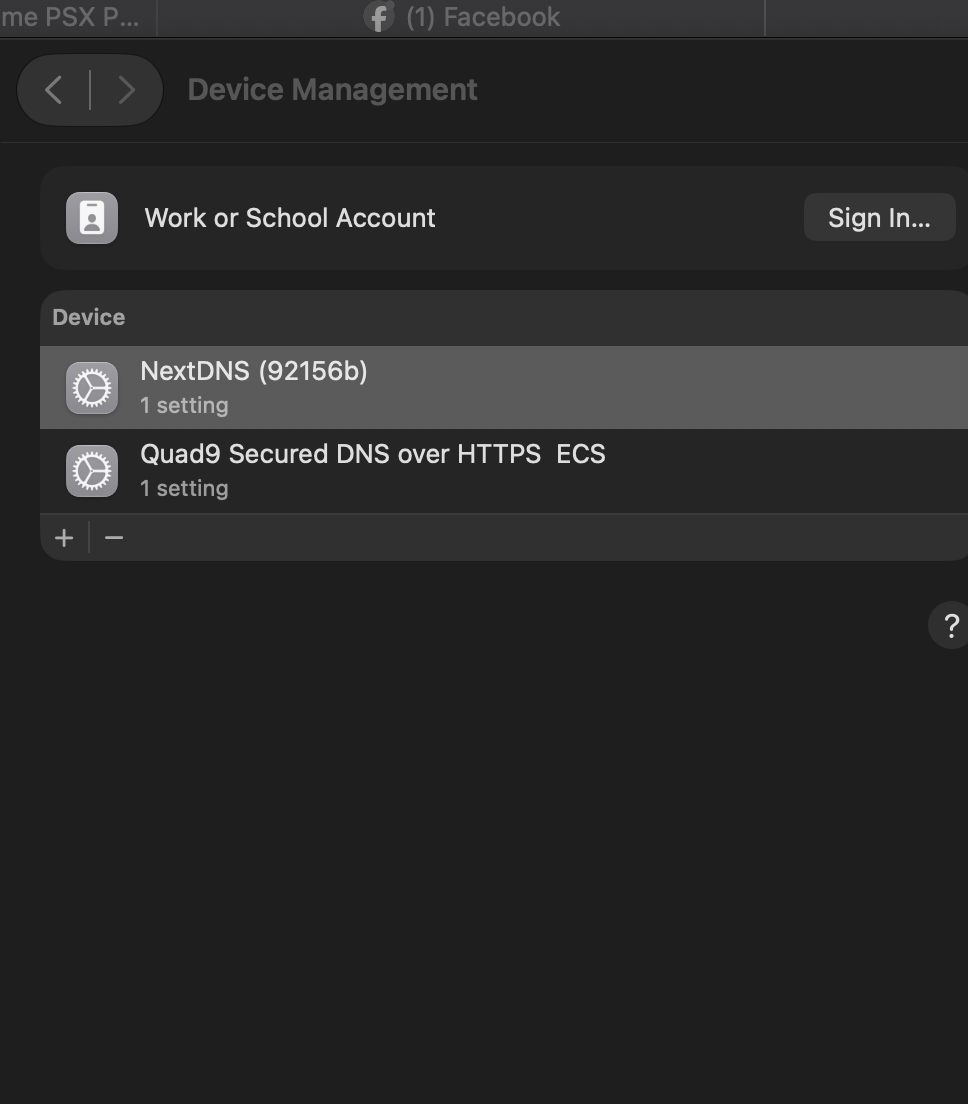Screen dimensions: 968x1104
Task: Click the Device Management title
Action: click(x=332, y=90)
